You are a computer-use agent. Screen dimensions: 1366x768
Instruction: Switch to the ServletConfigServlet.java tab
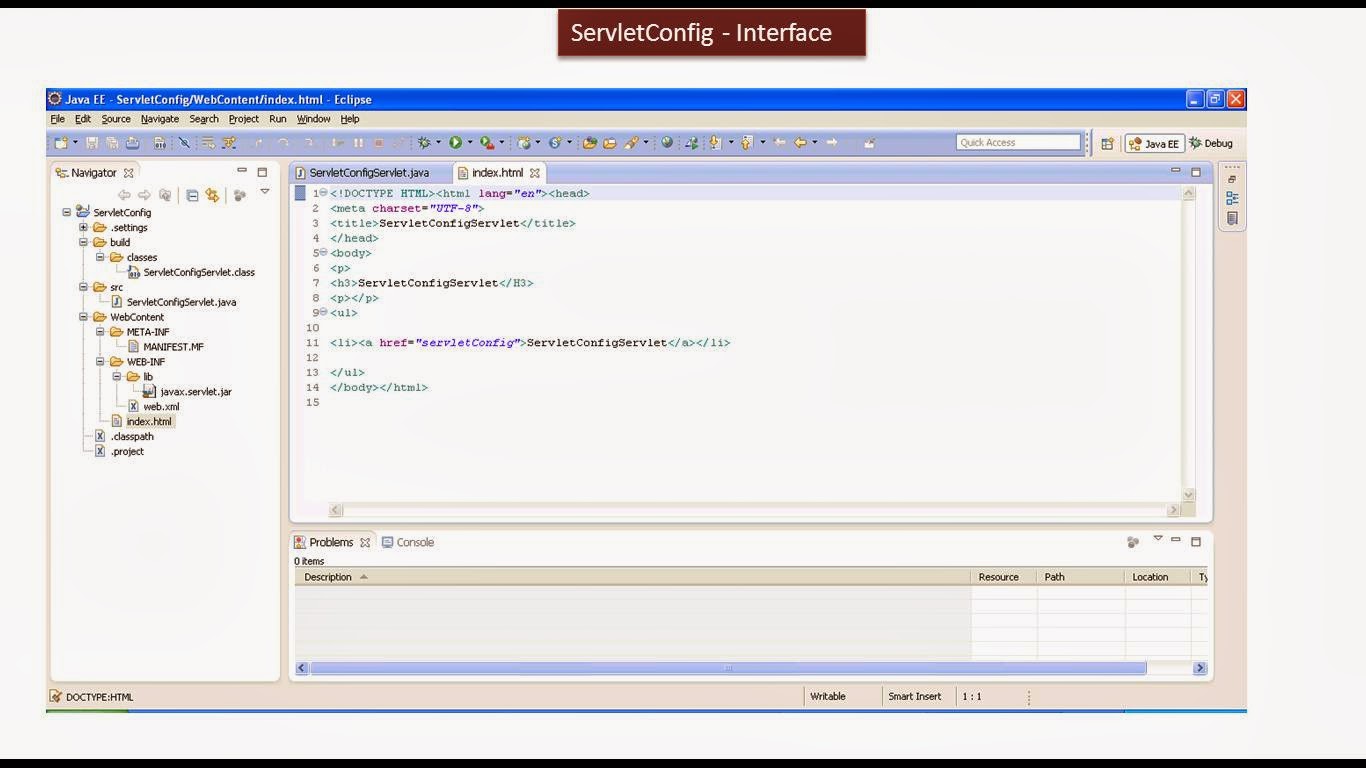[367, 172]
